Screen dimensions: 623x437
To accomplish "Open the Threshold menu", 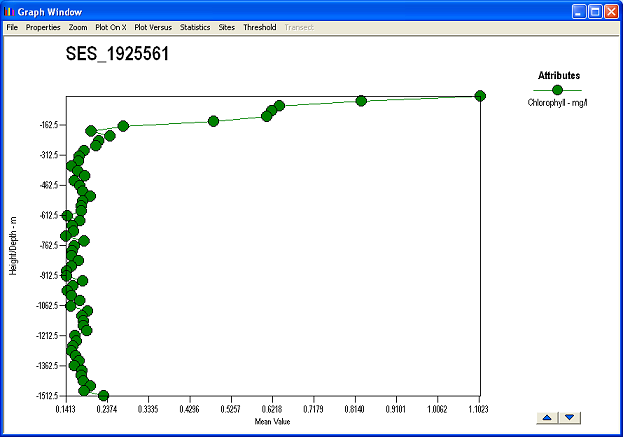I will tap(259, 27).
